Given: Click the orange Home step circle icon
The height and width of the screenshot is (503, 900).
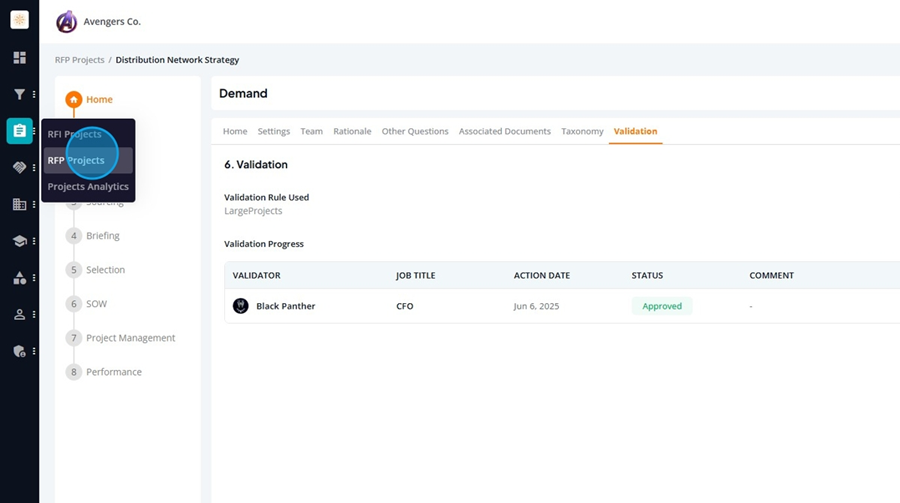Looking at the screenshot, I should click(x=73, y=99).
